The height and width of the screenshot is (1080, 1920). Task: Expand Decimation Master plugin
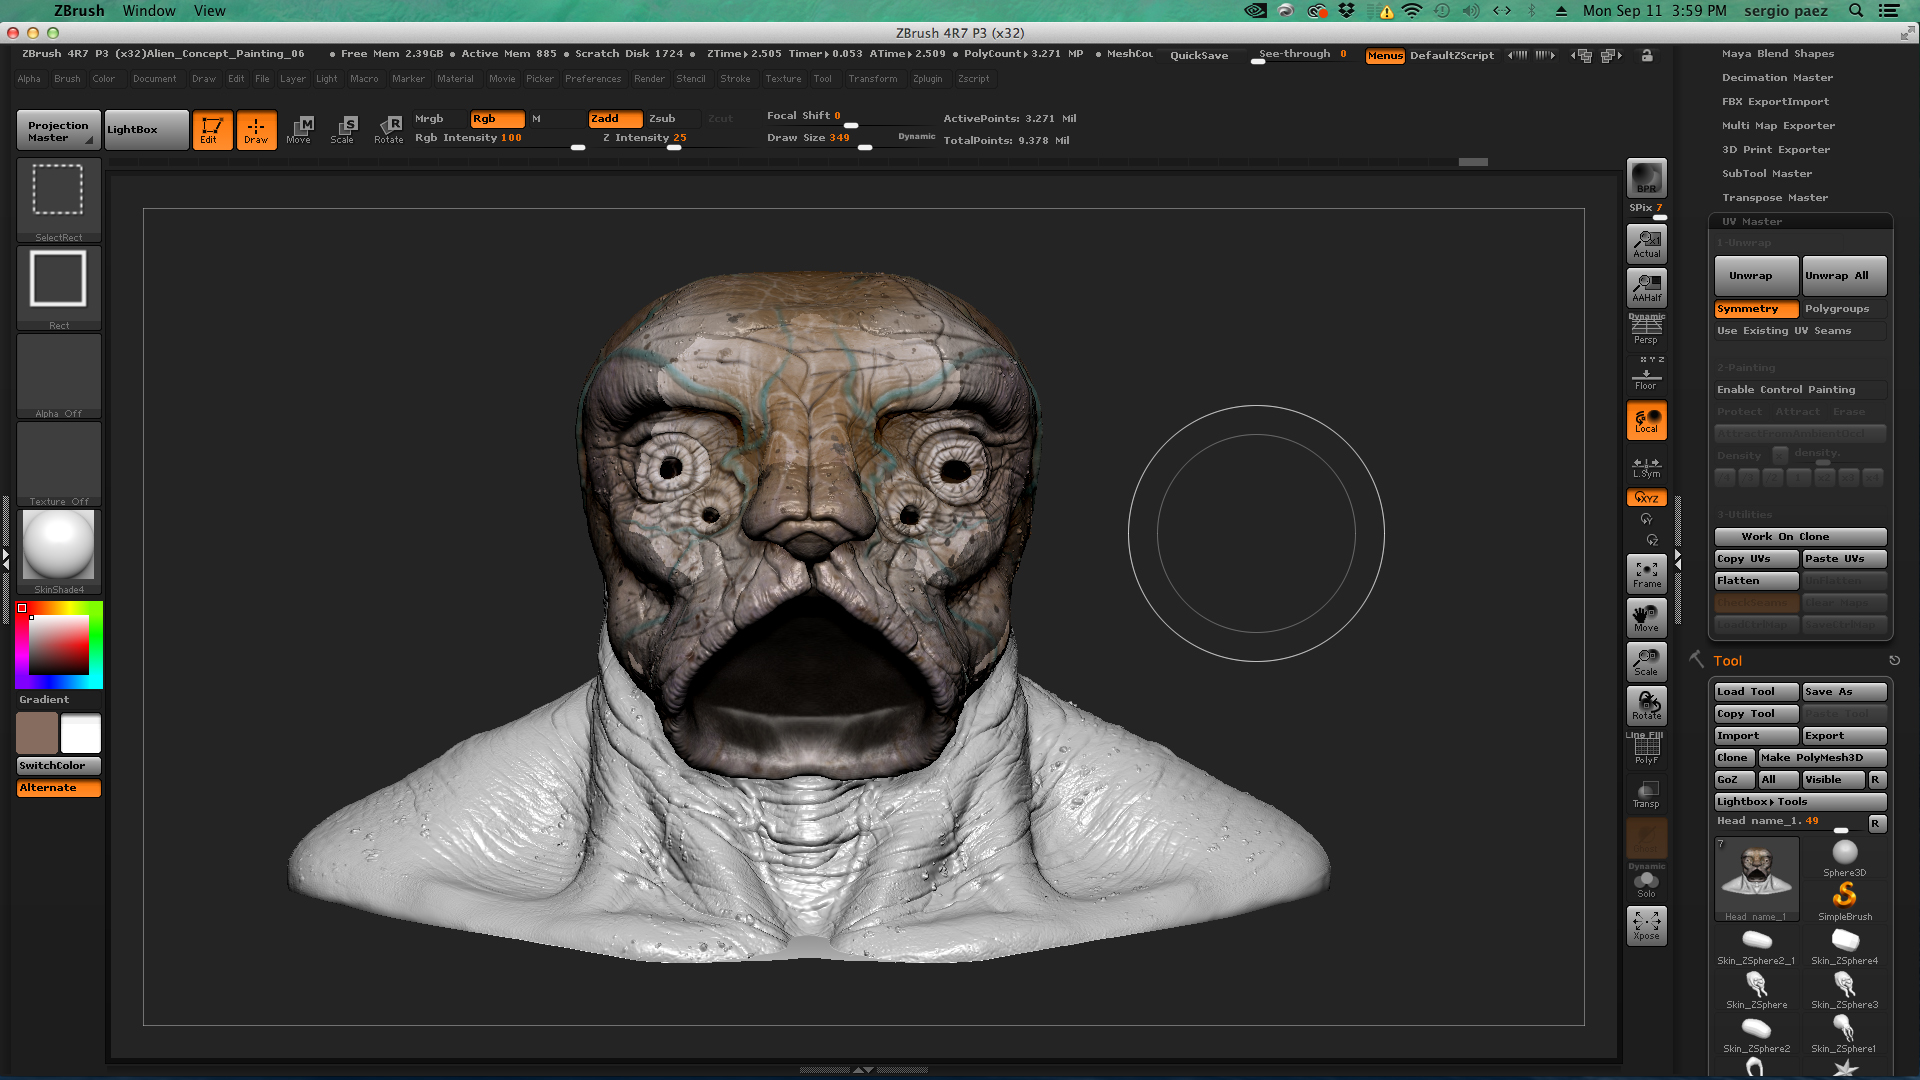point(1777,78)
